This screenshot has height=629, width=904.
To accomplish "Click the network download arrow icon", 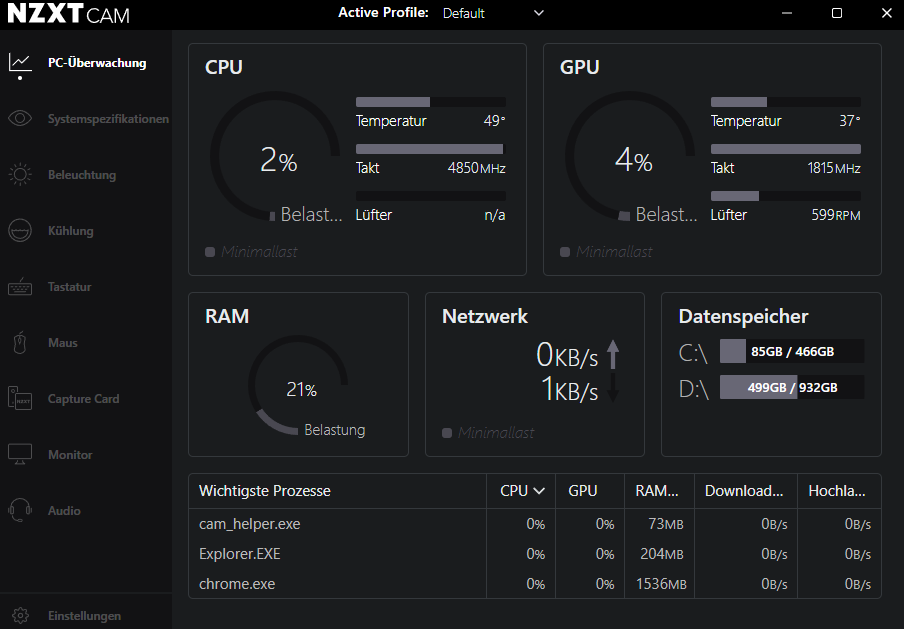I will [x=613, y=388].
